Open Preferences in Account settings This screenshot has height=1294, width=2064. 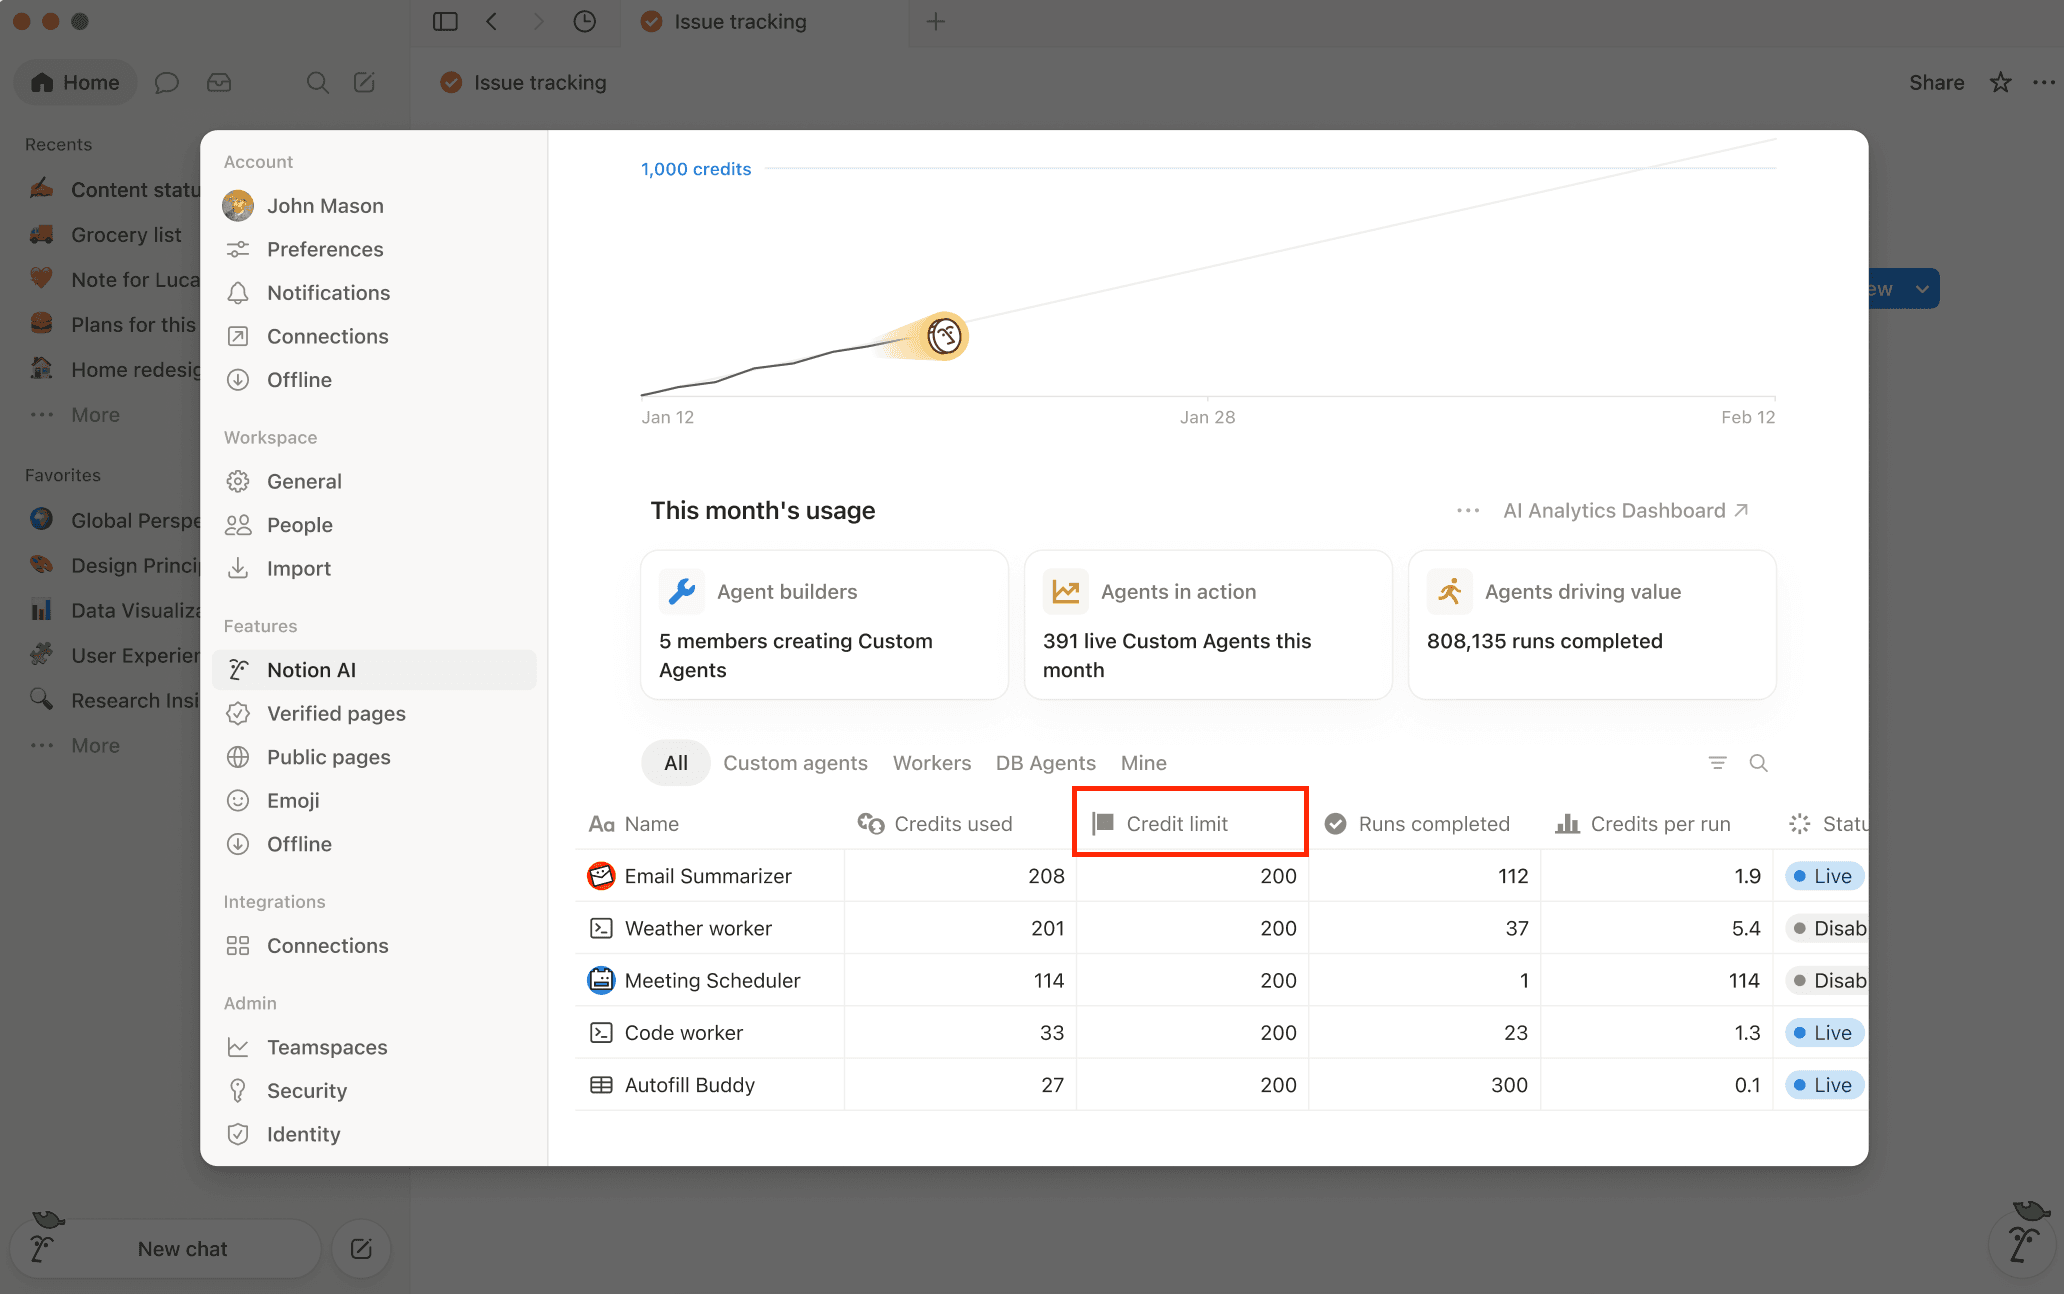[324, 249]
